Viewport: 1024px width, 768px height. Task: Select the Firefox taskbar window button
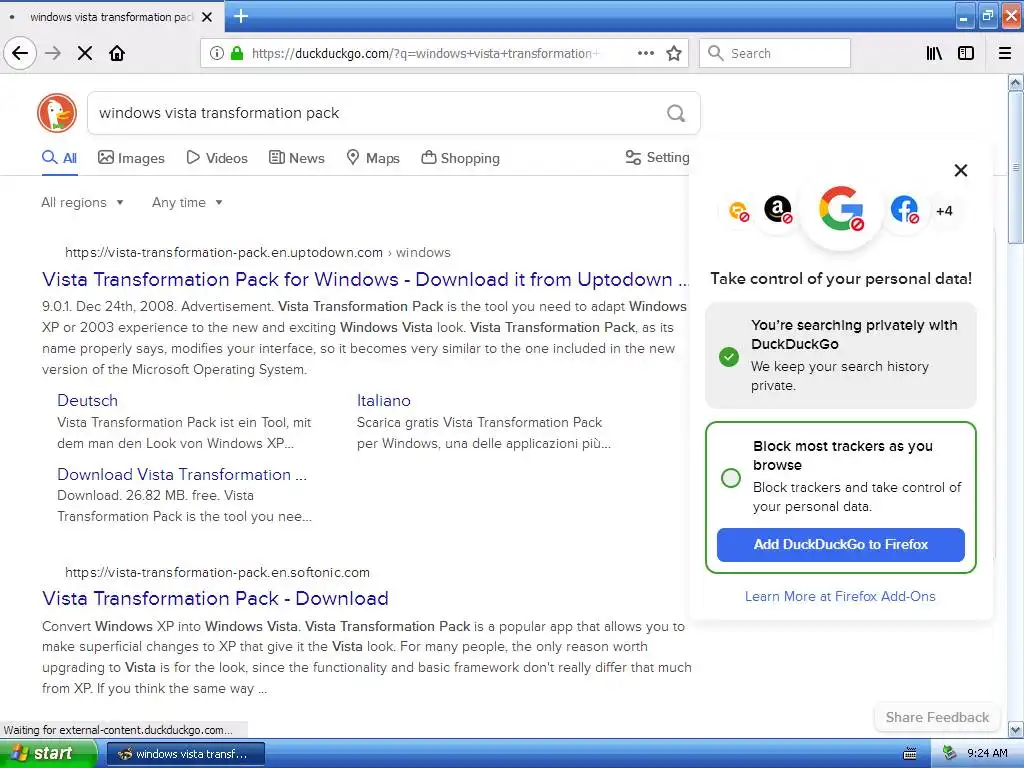point(185,754)
